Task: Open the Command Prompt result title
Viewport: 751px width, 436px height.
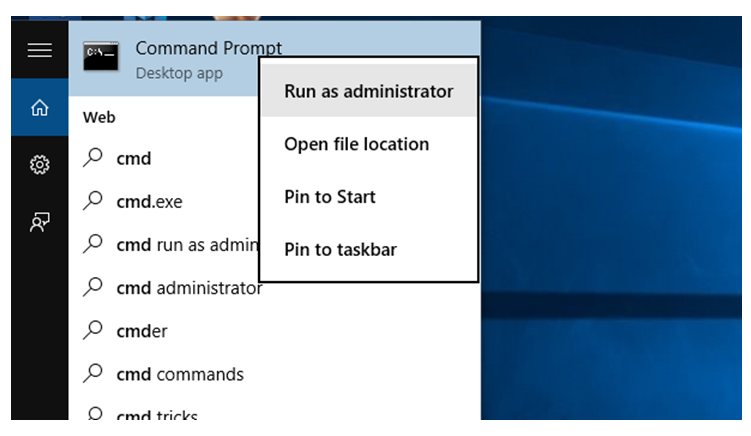Action: pyautogui.click(x=208, y=48)
